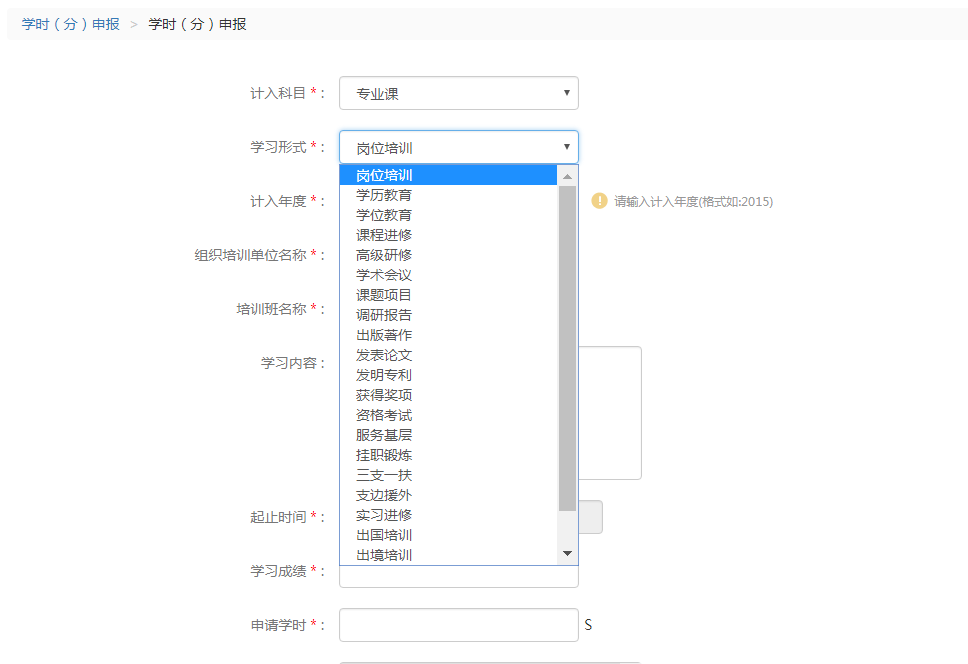Select the 学术会议 option
The width and height of the screenshot is (968, 664).
point(384,275)
